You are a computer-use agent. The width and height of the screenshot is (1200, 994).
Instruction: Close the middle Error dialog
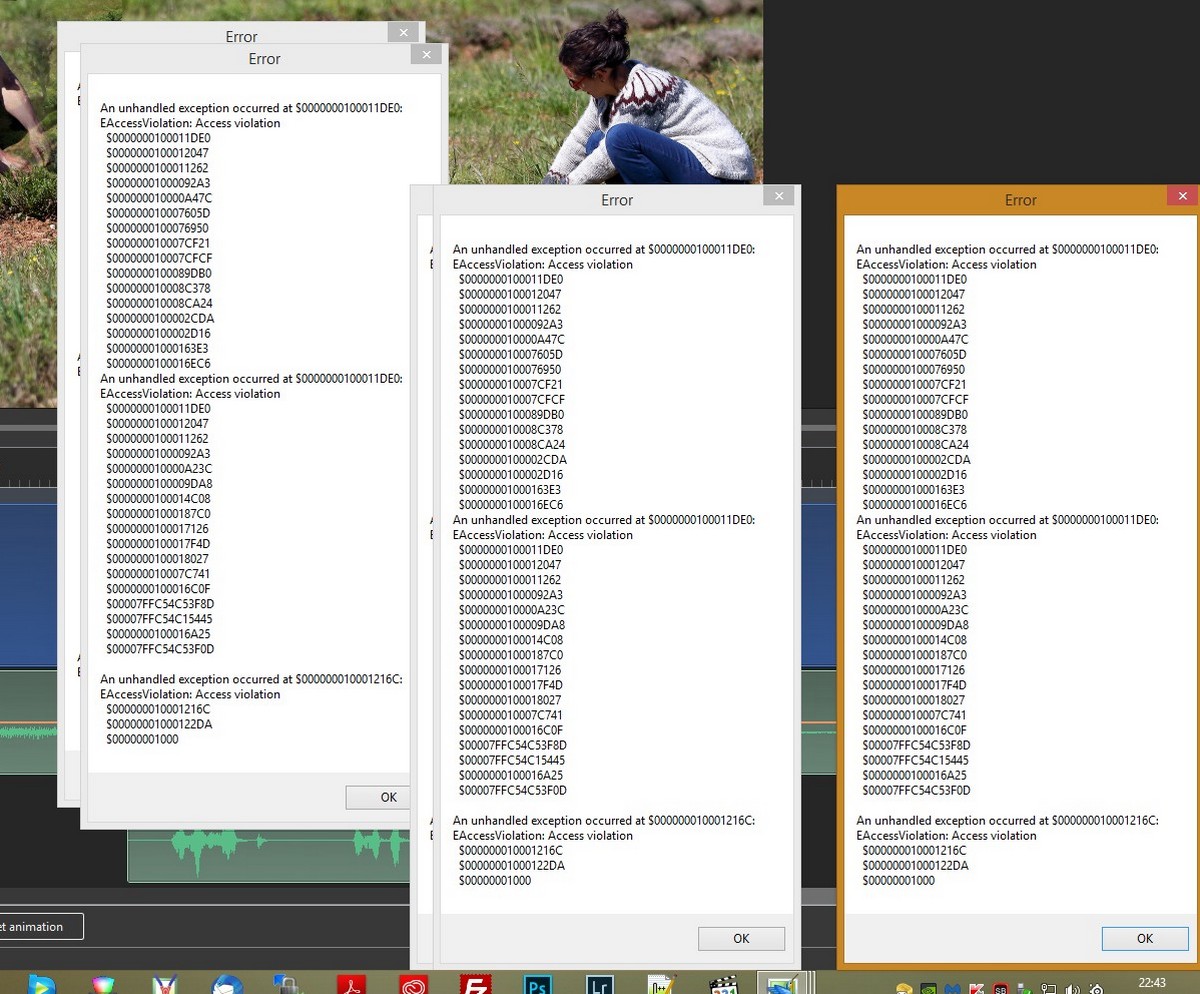click(778, 196)
